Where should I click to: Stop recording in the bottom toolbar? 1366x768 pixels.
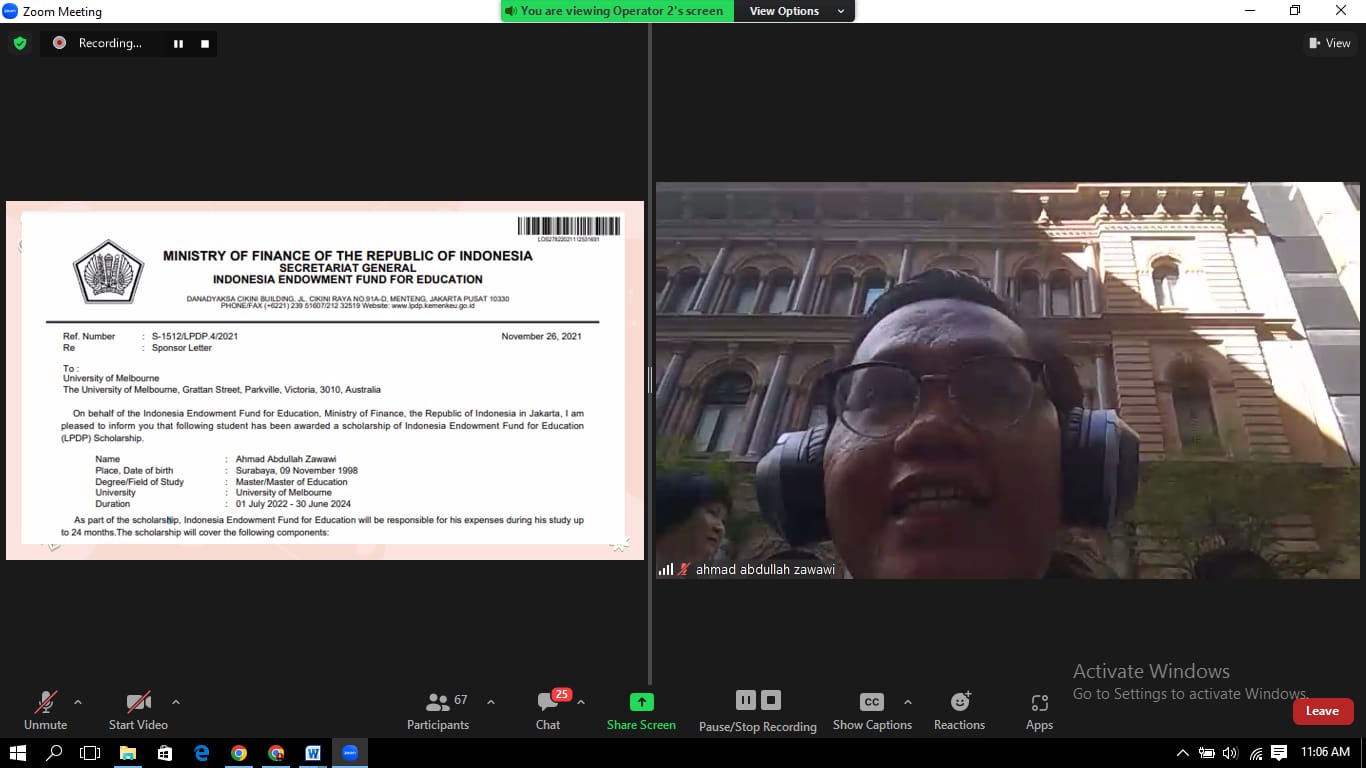pyautogui.click(x=770, y=700)
